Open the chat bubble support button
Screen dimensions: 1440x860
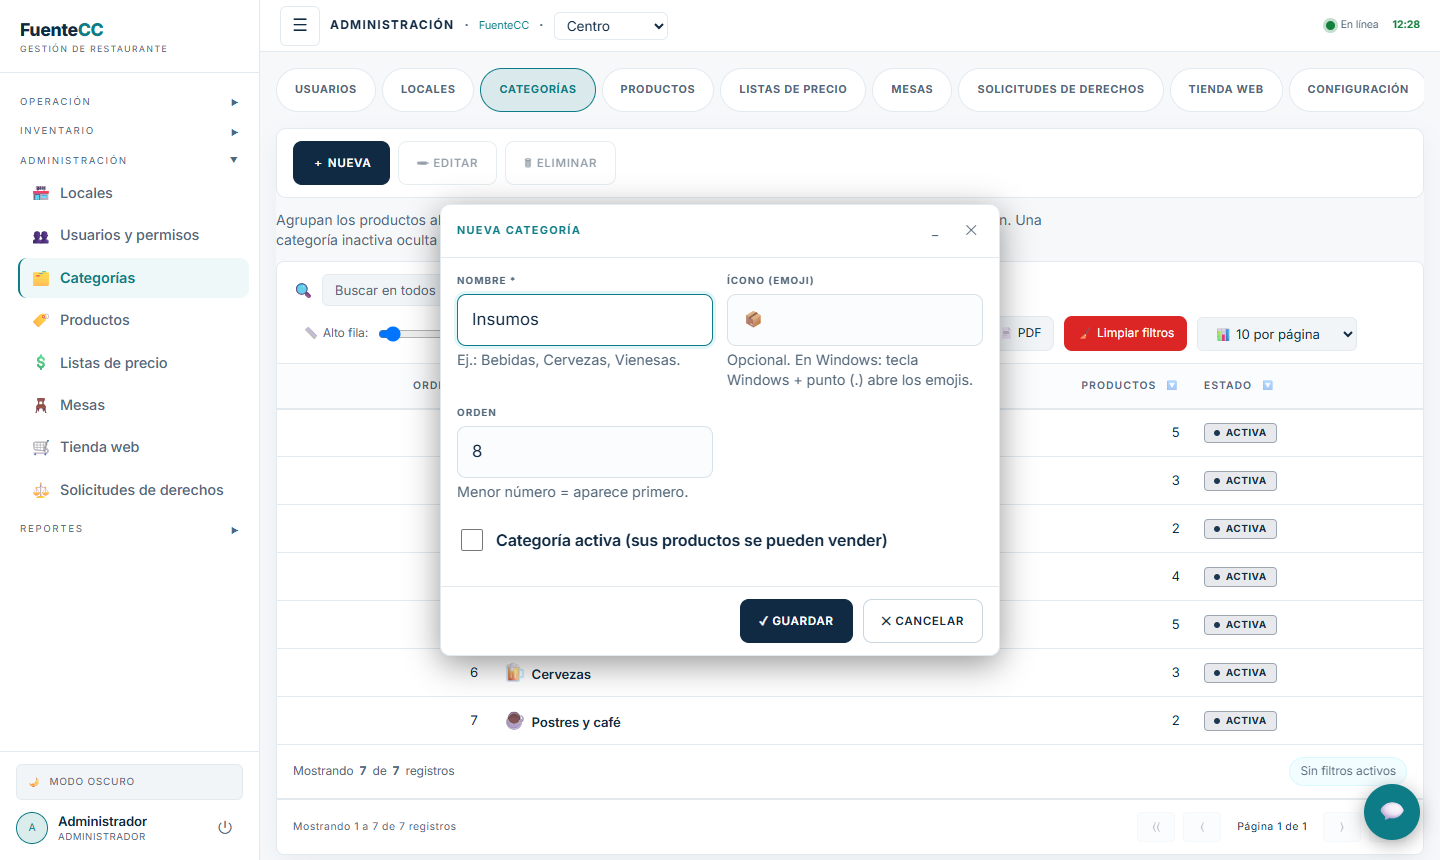pos(1392,812)
